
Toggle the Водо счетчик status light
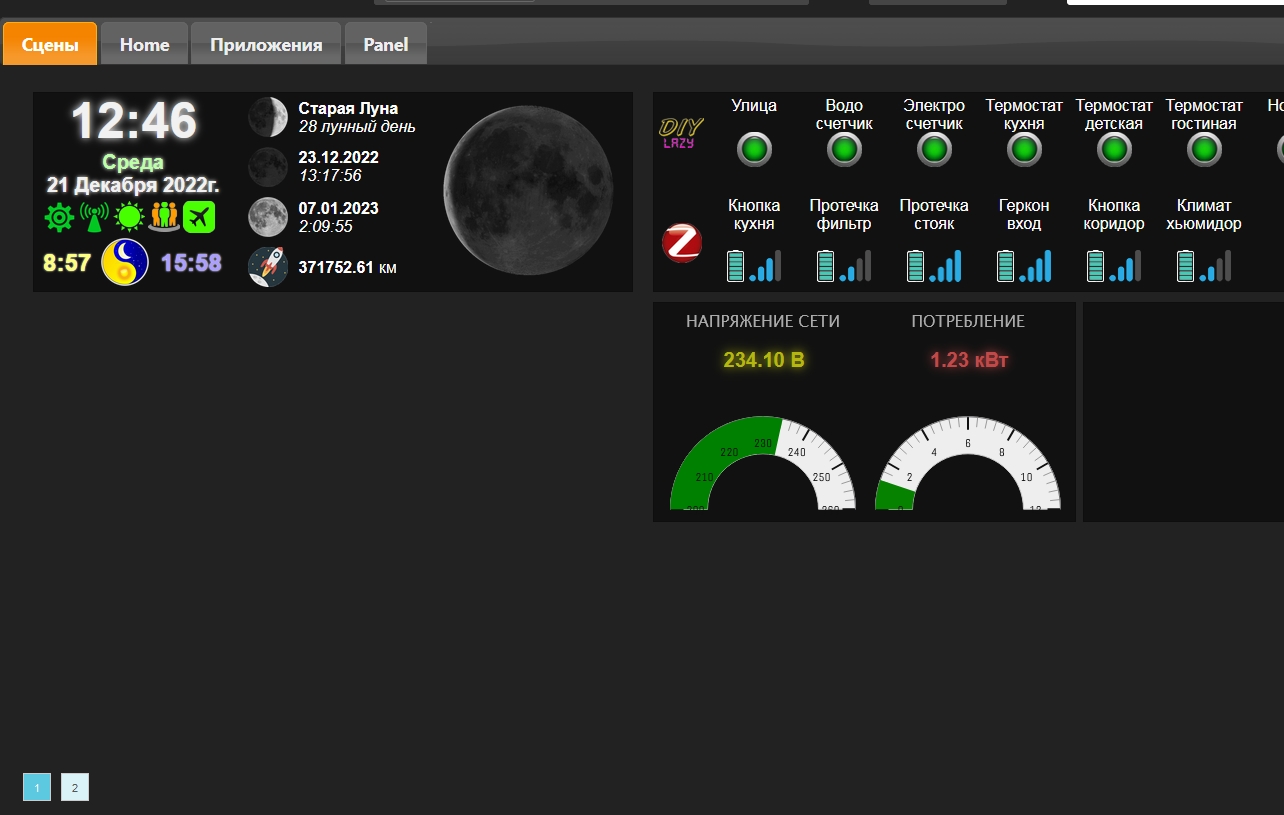844,149
